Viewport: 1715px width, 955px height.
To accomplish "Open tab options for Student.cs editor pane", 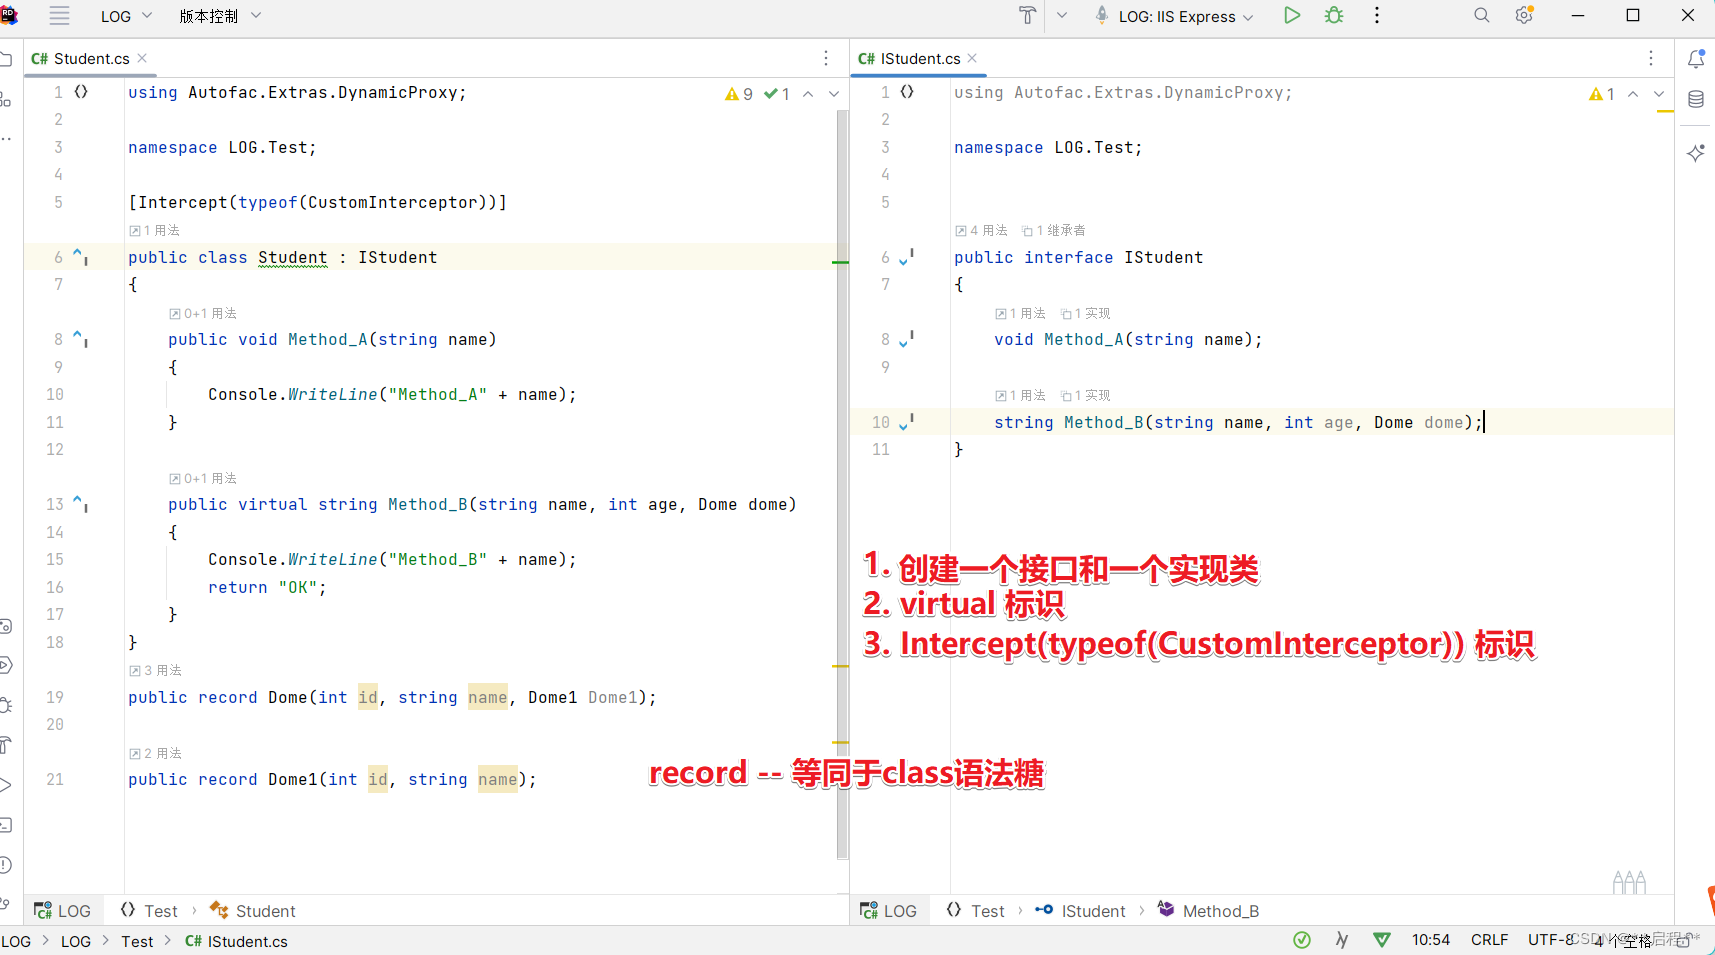I will click(826, 59).
